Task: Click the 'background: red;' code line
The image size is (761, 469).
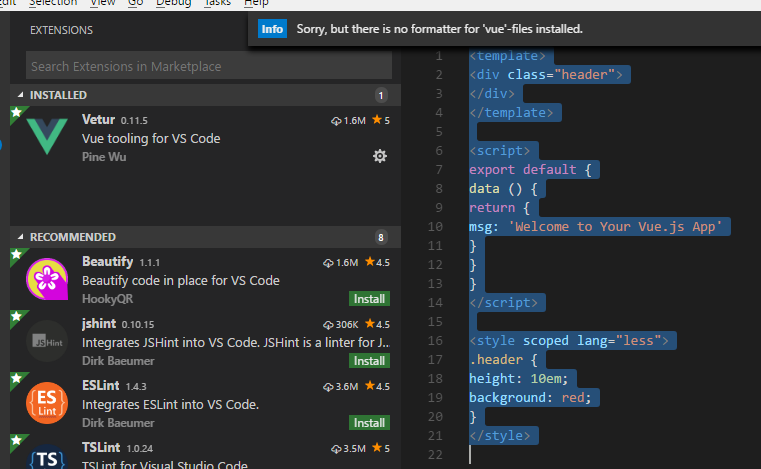Action: point(530,398)
